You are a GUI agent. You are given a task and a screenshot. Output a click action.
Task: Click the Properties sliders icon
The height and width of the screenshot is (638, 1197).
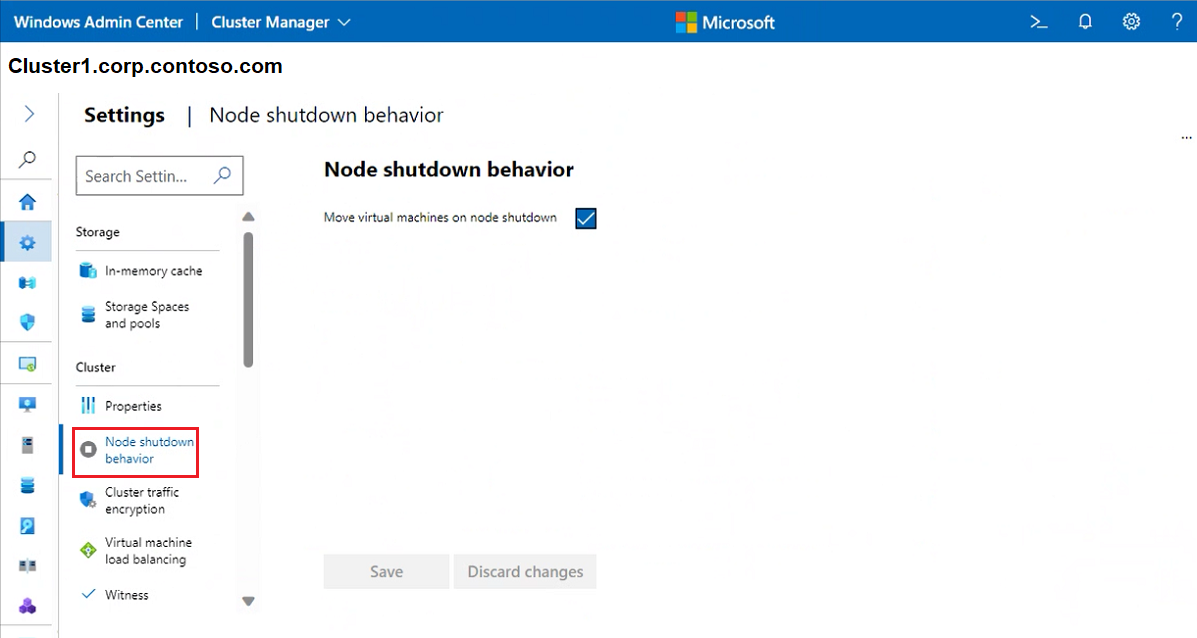click(89, 405)
